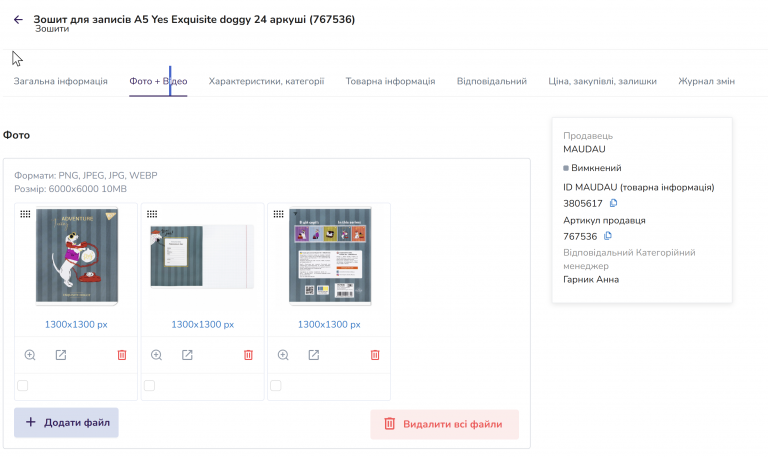Click Видалити всі файли button
This screenshot has width=768, height=458.
pos(445,424)
